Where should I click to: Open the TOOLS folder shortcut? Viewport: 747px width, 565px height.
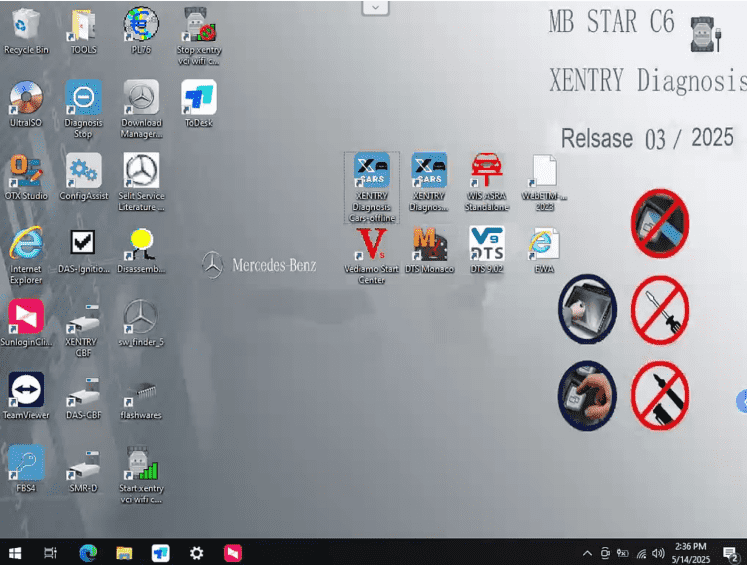click(83, 31)
